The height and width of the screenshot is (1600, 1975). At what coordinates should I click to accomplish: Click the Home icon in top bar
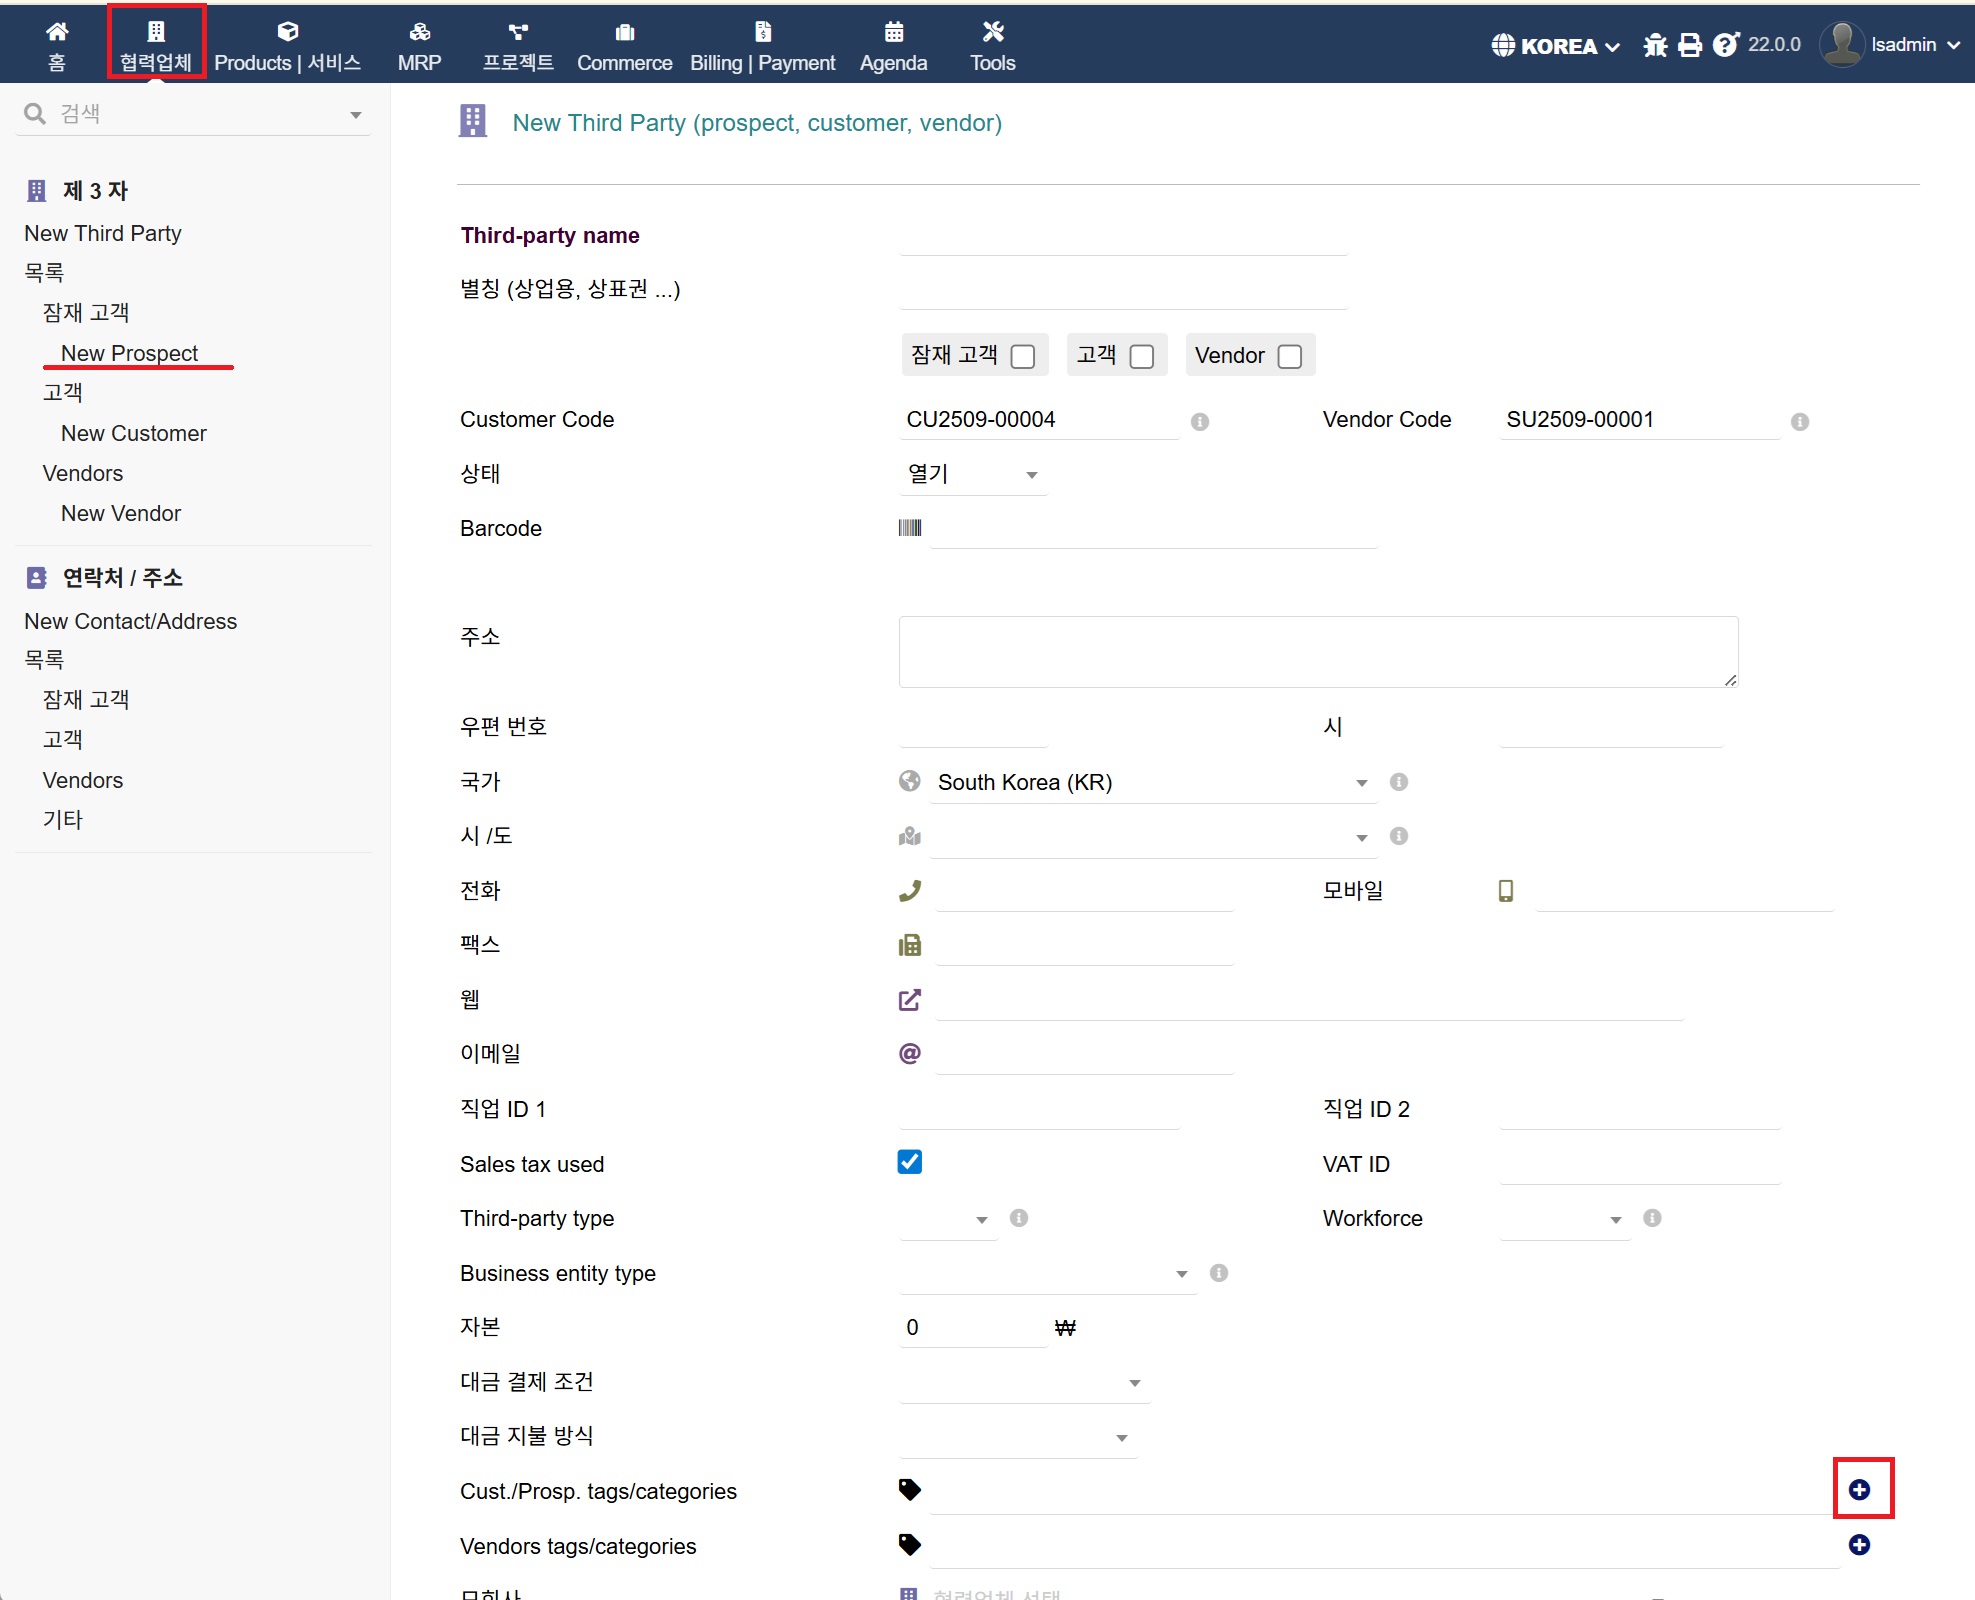tap(57, 33)
